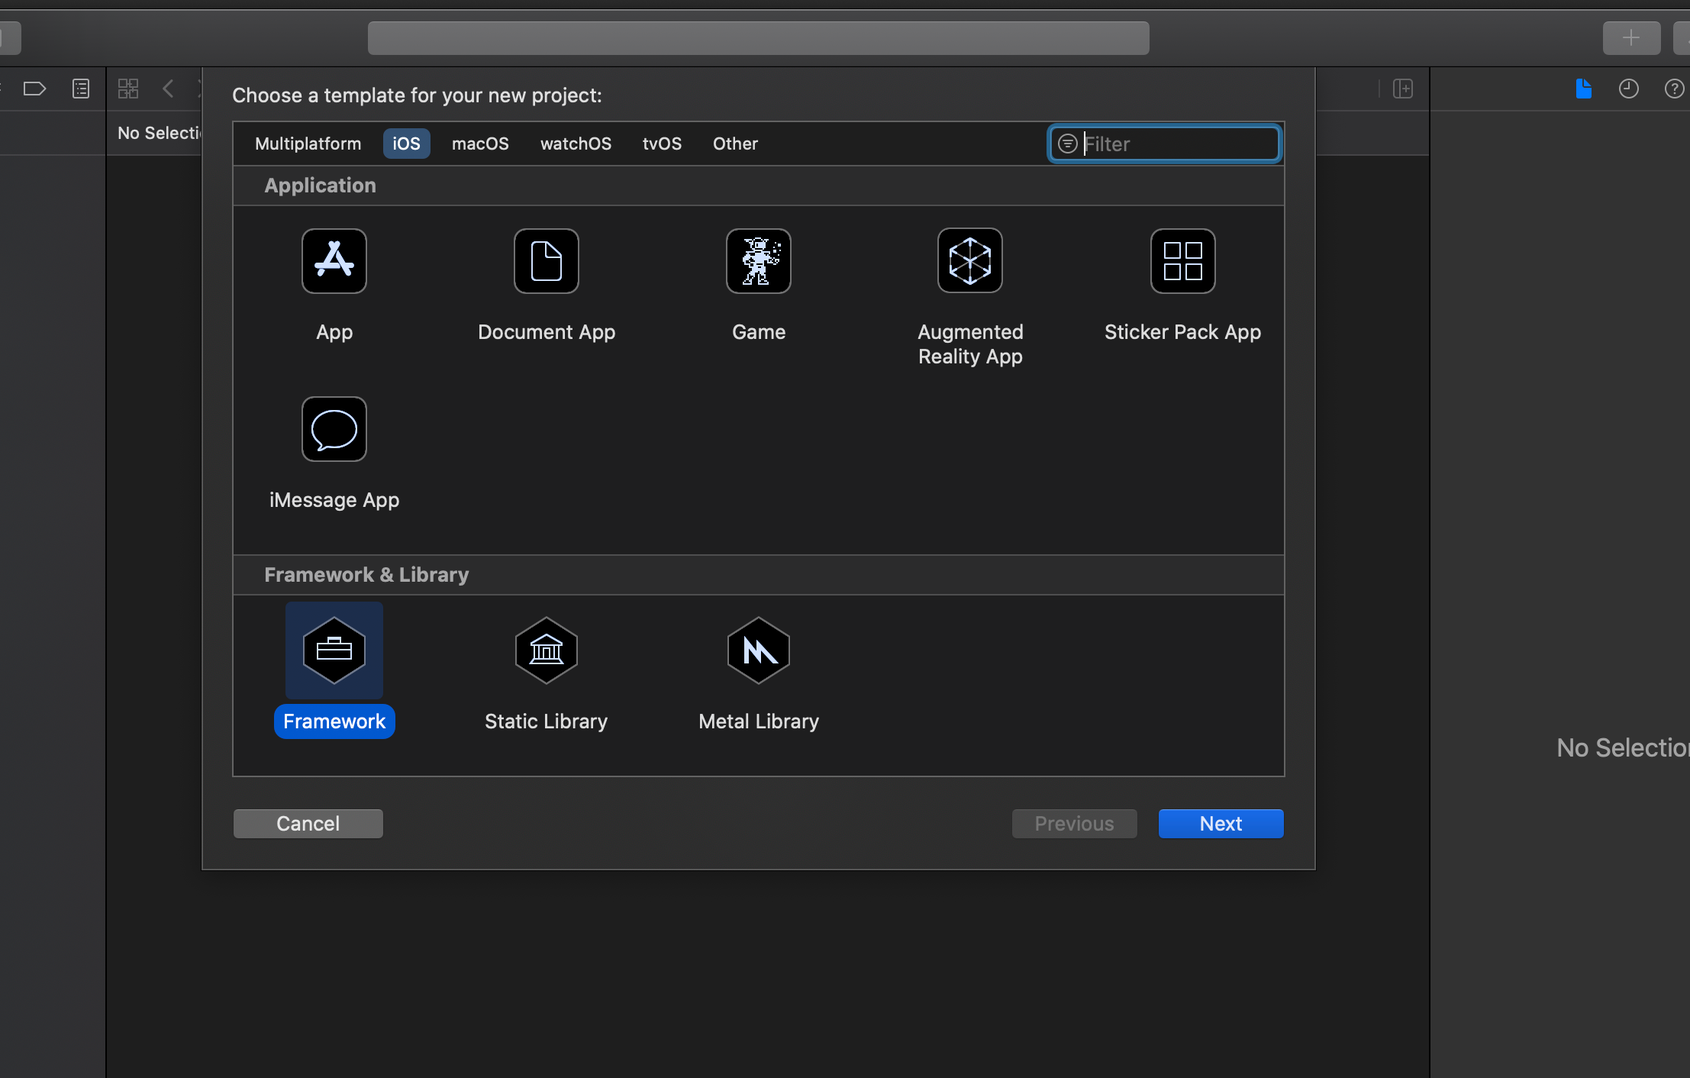Click the add editor split icon
This screenshot has height=1078, width=1690.
[1403, 89]
